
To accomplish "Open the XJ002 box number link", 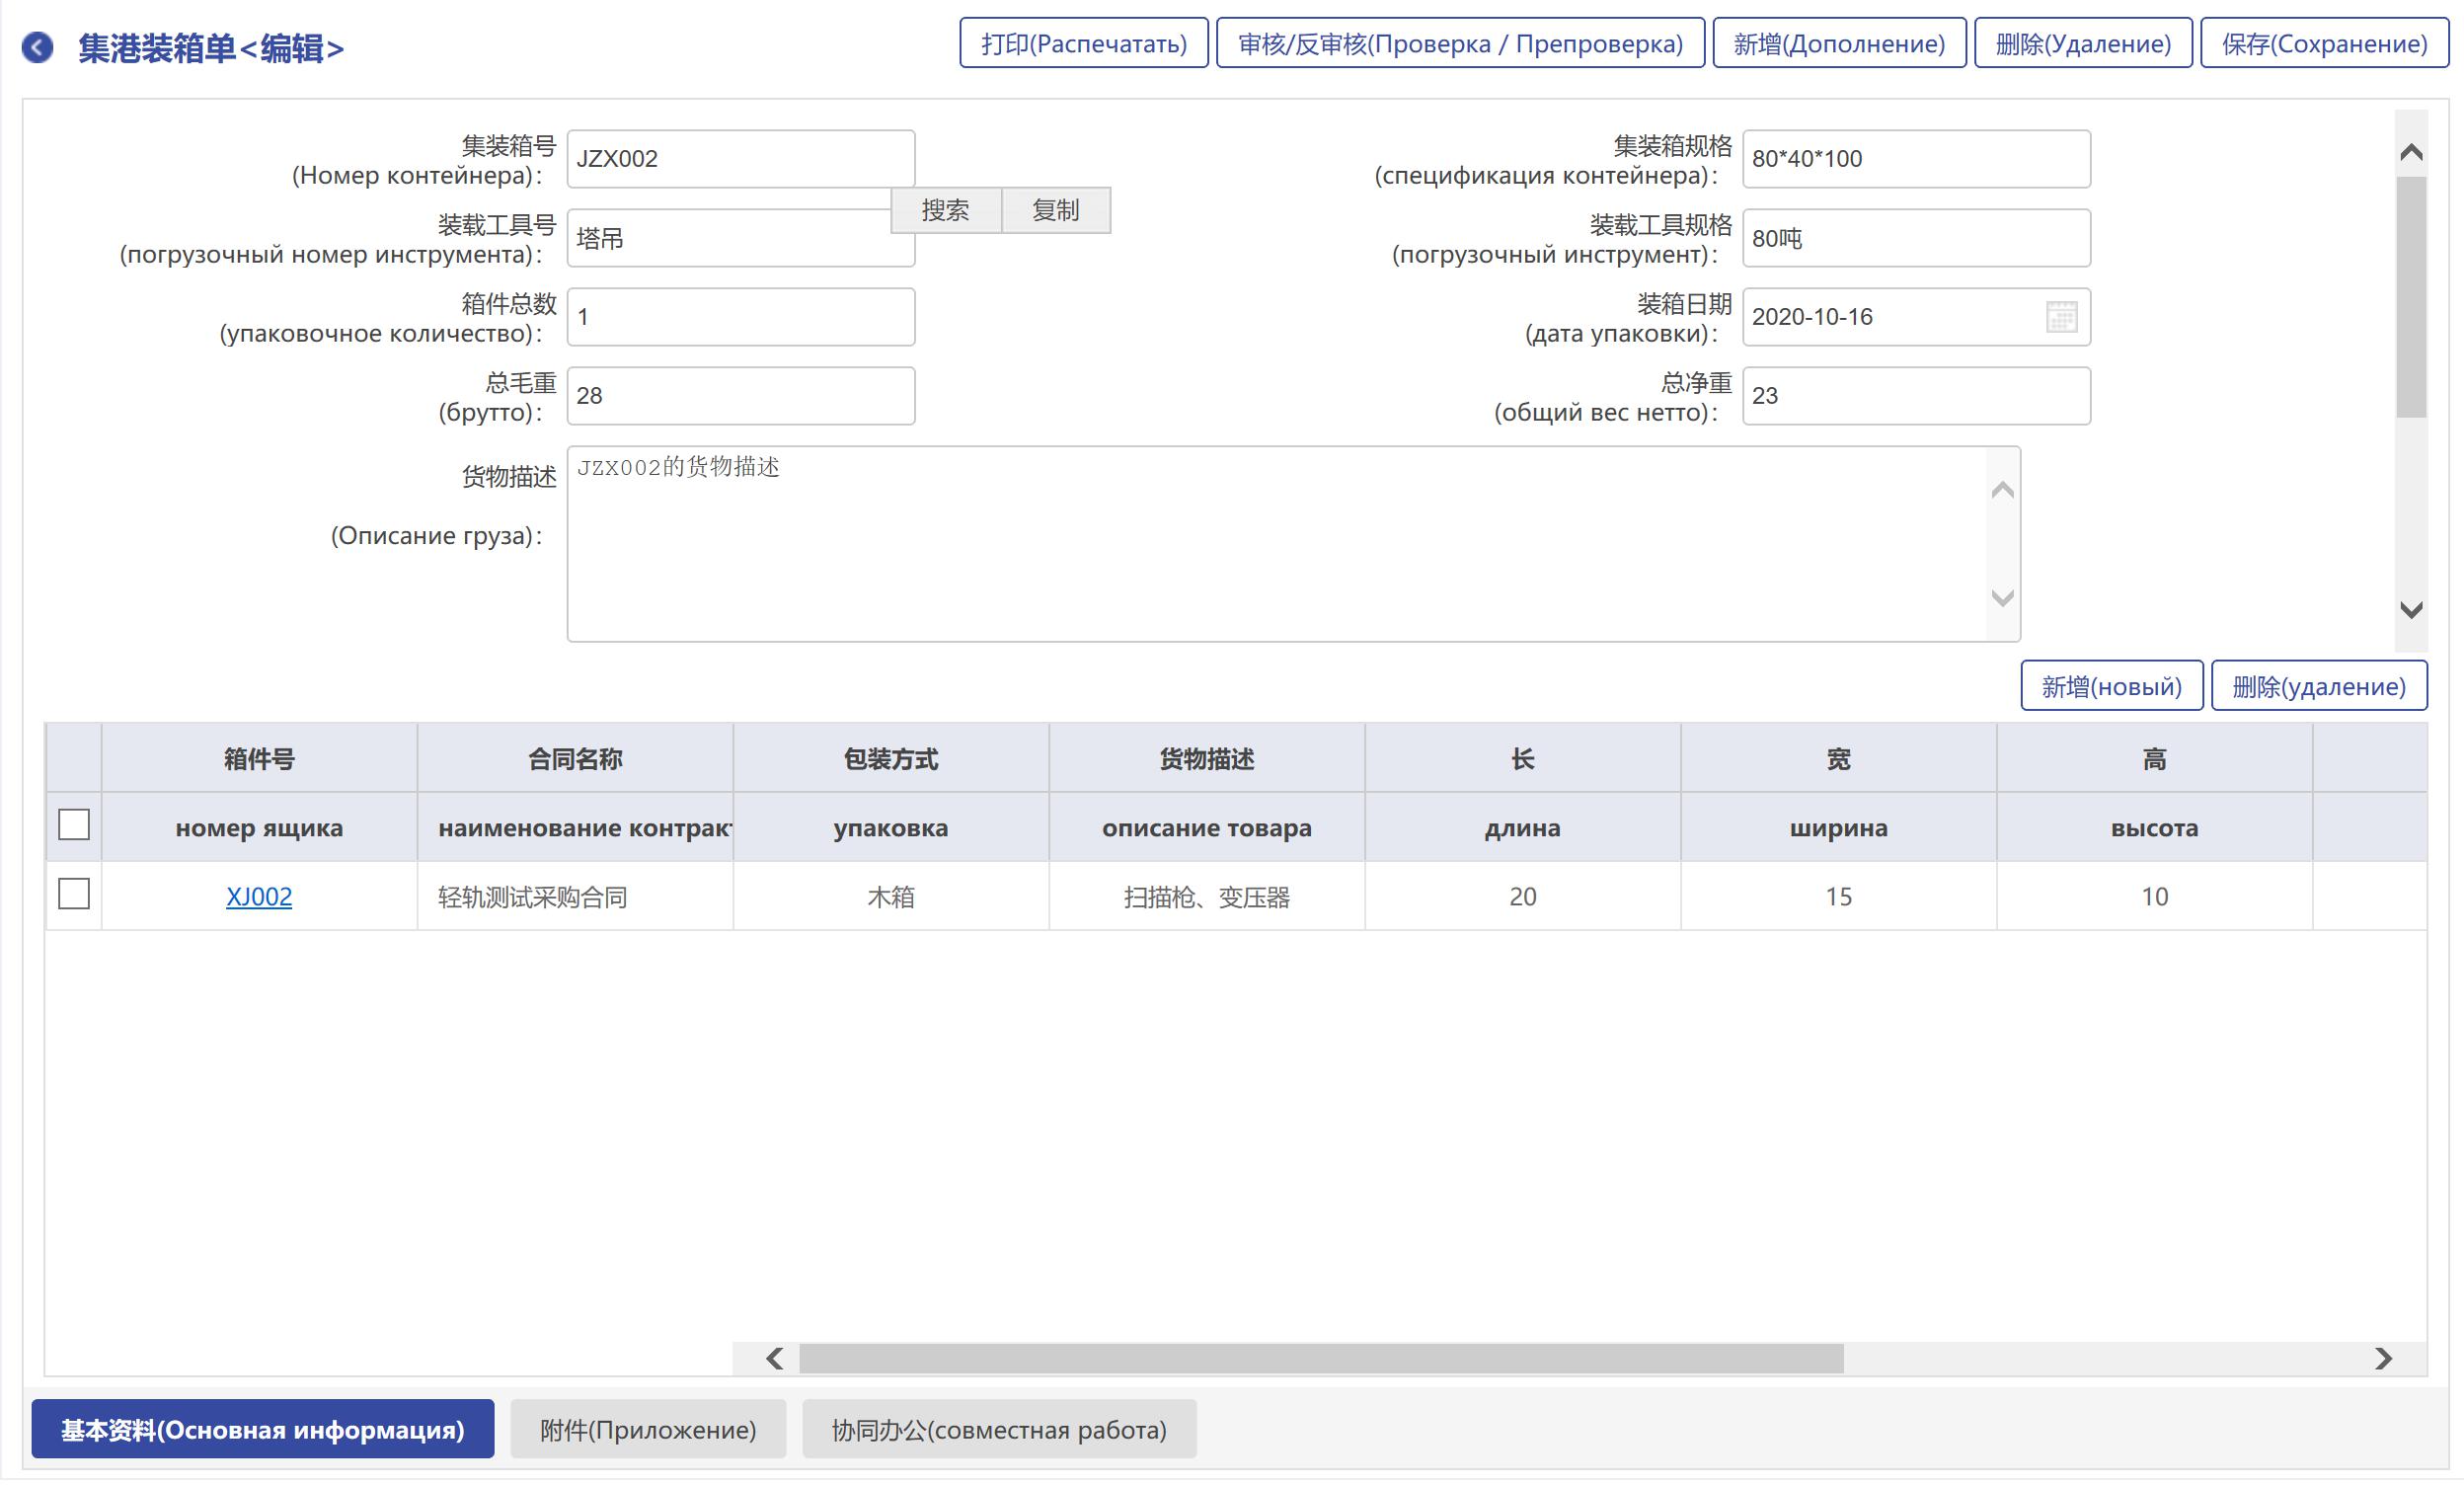I will point(259,896).
